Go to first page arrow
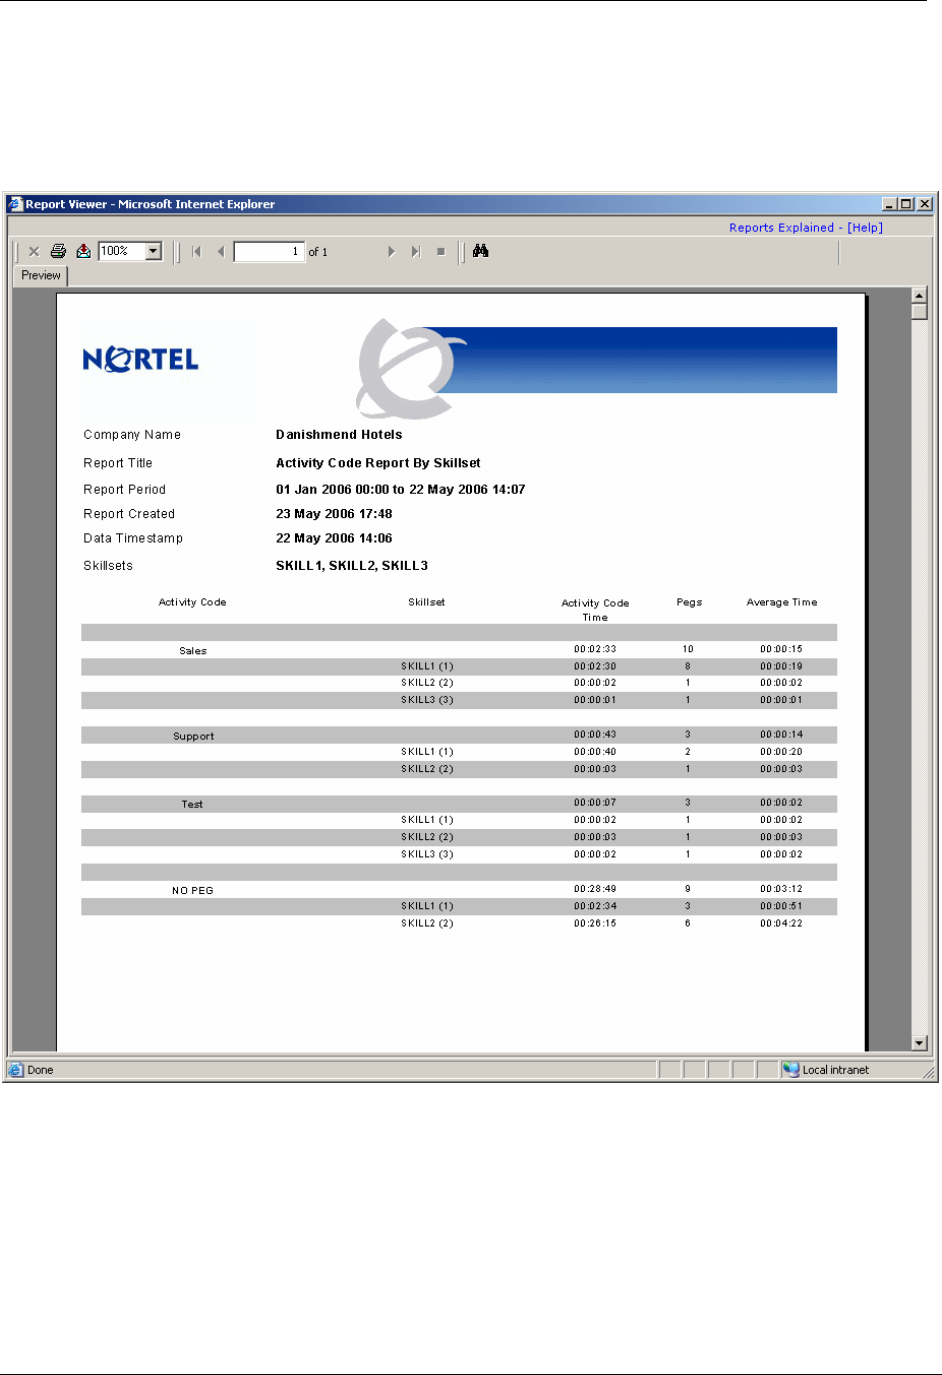Image resolution: width=942 pixels, height=1375 pixels. 197,252
